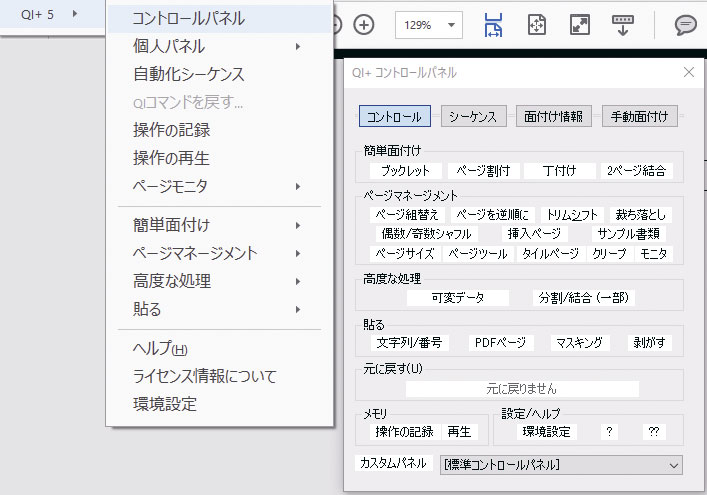Click the 裁ち落とし button
The height and width of the screenshot is (495, 707).
click(x=641, y=215)
